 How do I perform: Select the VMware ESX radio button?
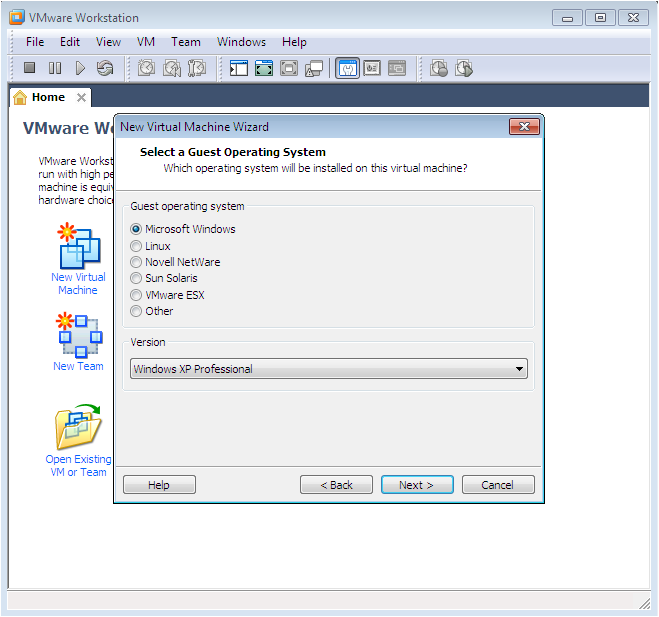pyautogui.click(x=136, y=295)
